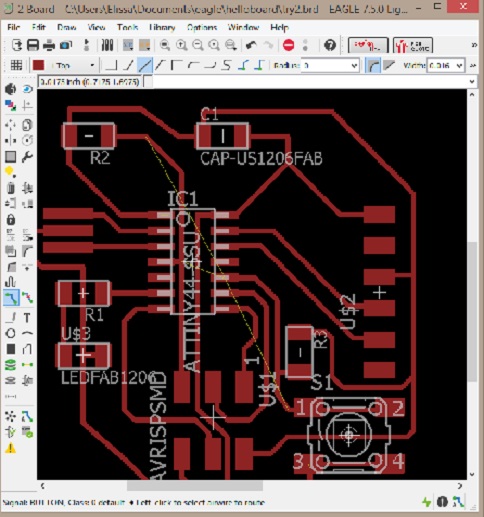Viewport: 484px width, 517px height.
Task: Click the active Route tool icon
Action: [11, 298]
